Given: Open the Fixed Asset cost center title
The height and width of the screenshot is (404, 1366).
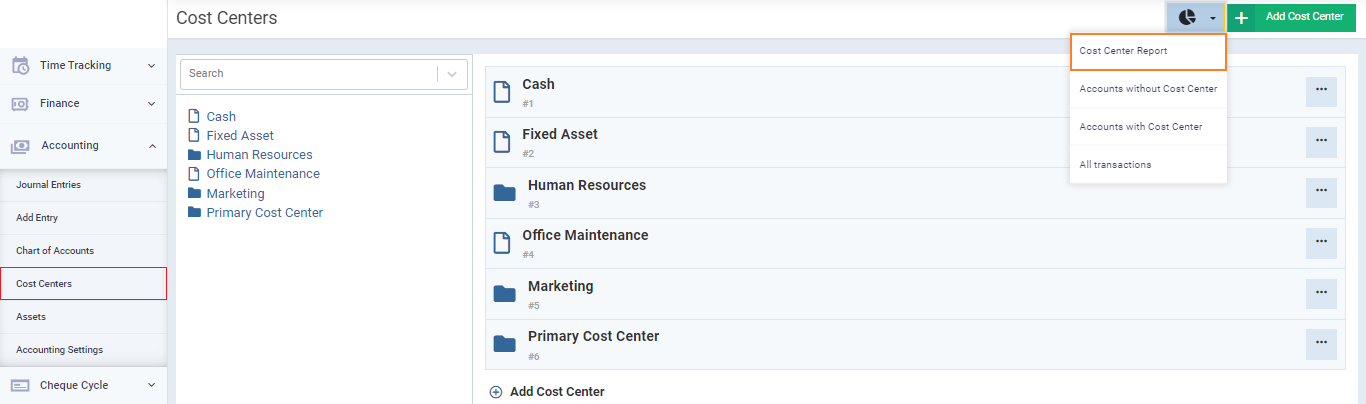Looking at the screenshot, I should (x=560, y=135).
